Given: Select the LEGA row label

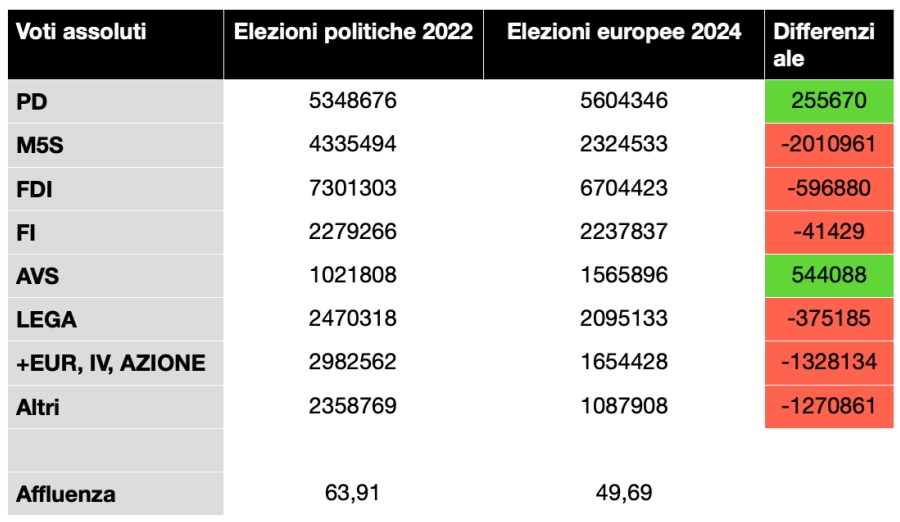Looking at the screenshot, I should click(47, 320).
